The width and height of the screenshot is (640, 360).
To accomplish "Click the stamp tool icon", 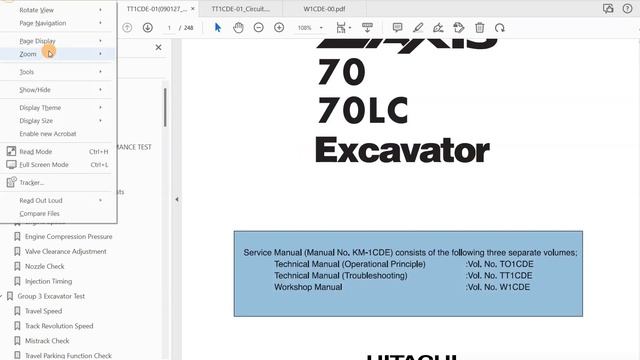I will tap(459, 28).
